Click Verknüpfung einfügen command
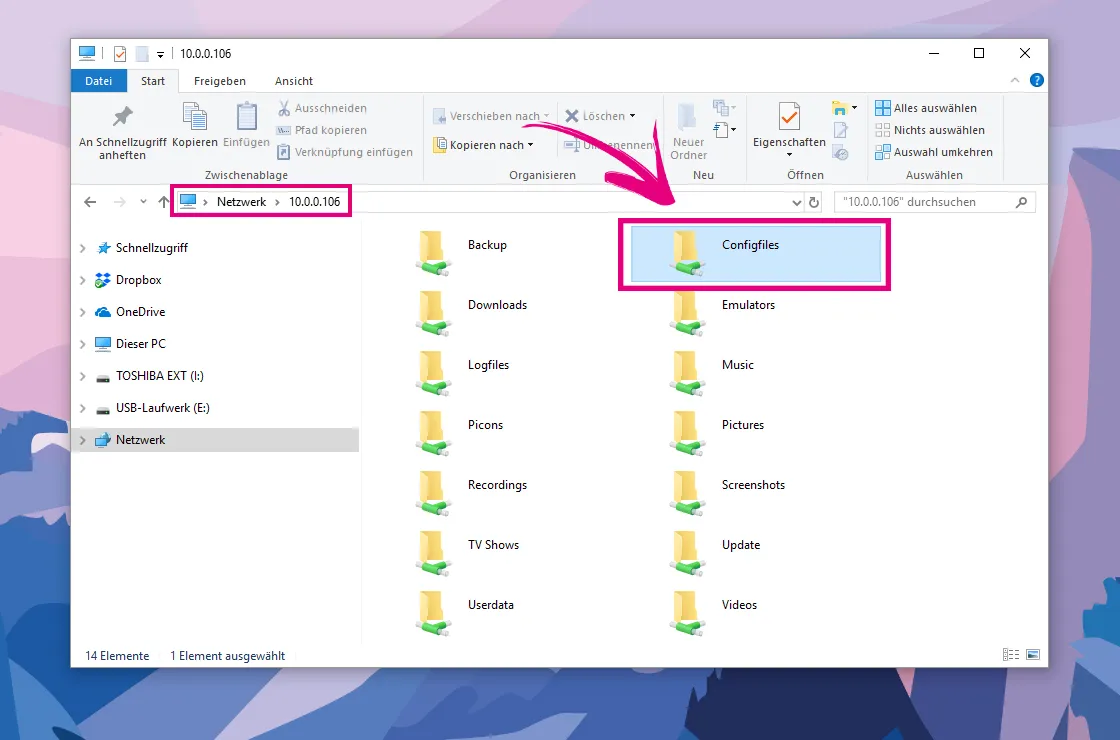This screenshot has height=740, width=1120. [x=345, y=152]
